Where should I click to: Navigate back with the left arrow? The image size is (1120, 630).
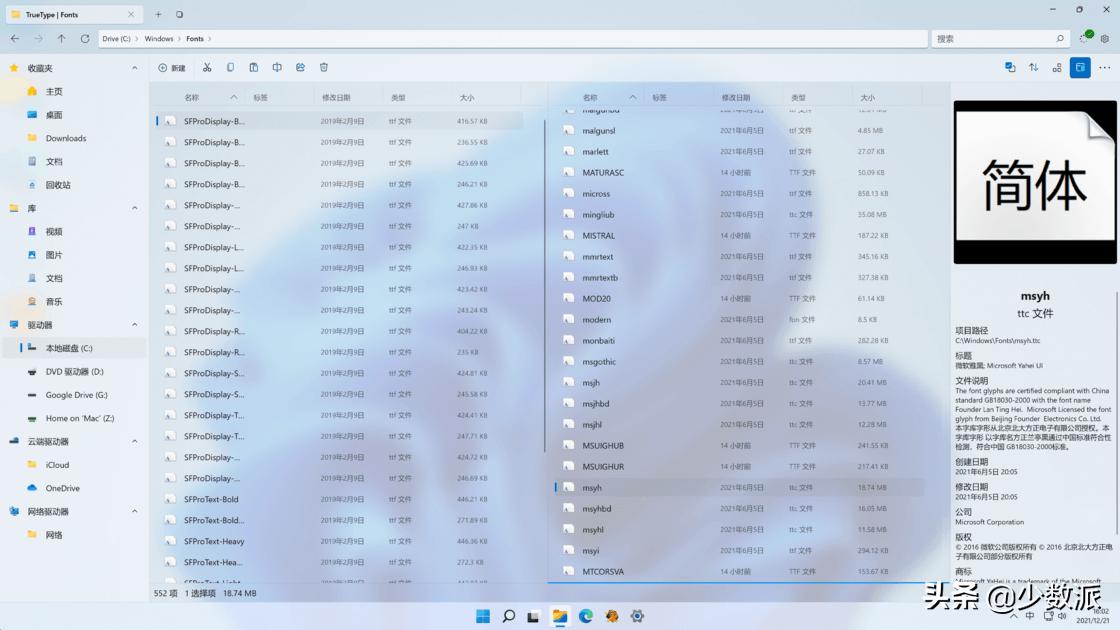15,38
